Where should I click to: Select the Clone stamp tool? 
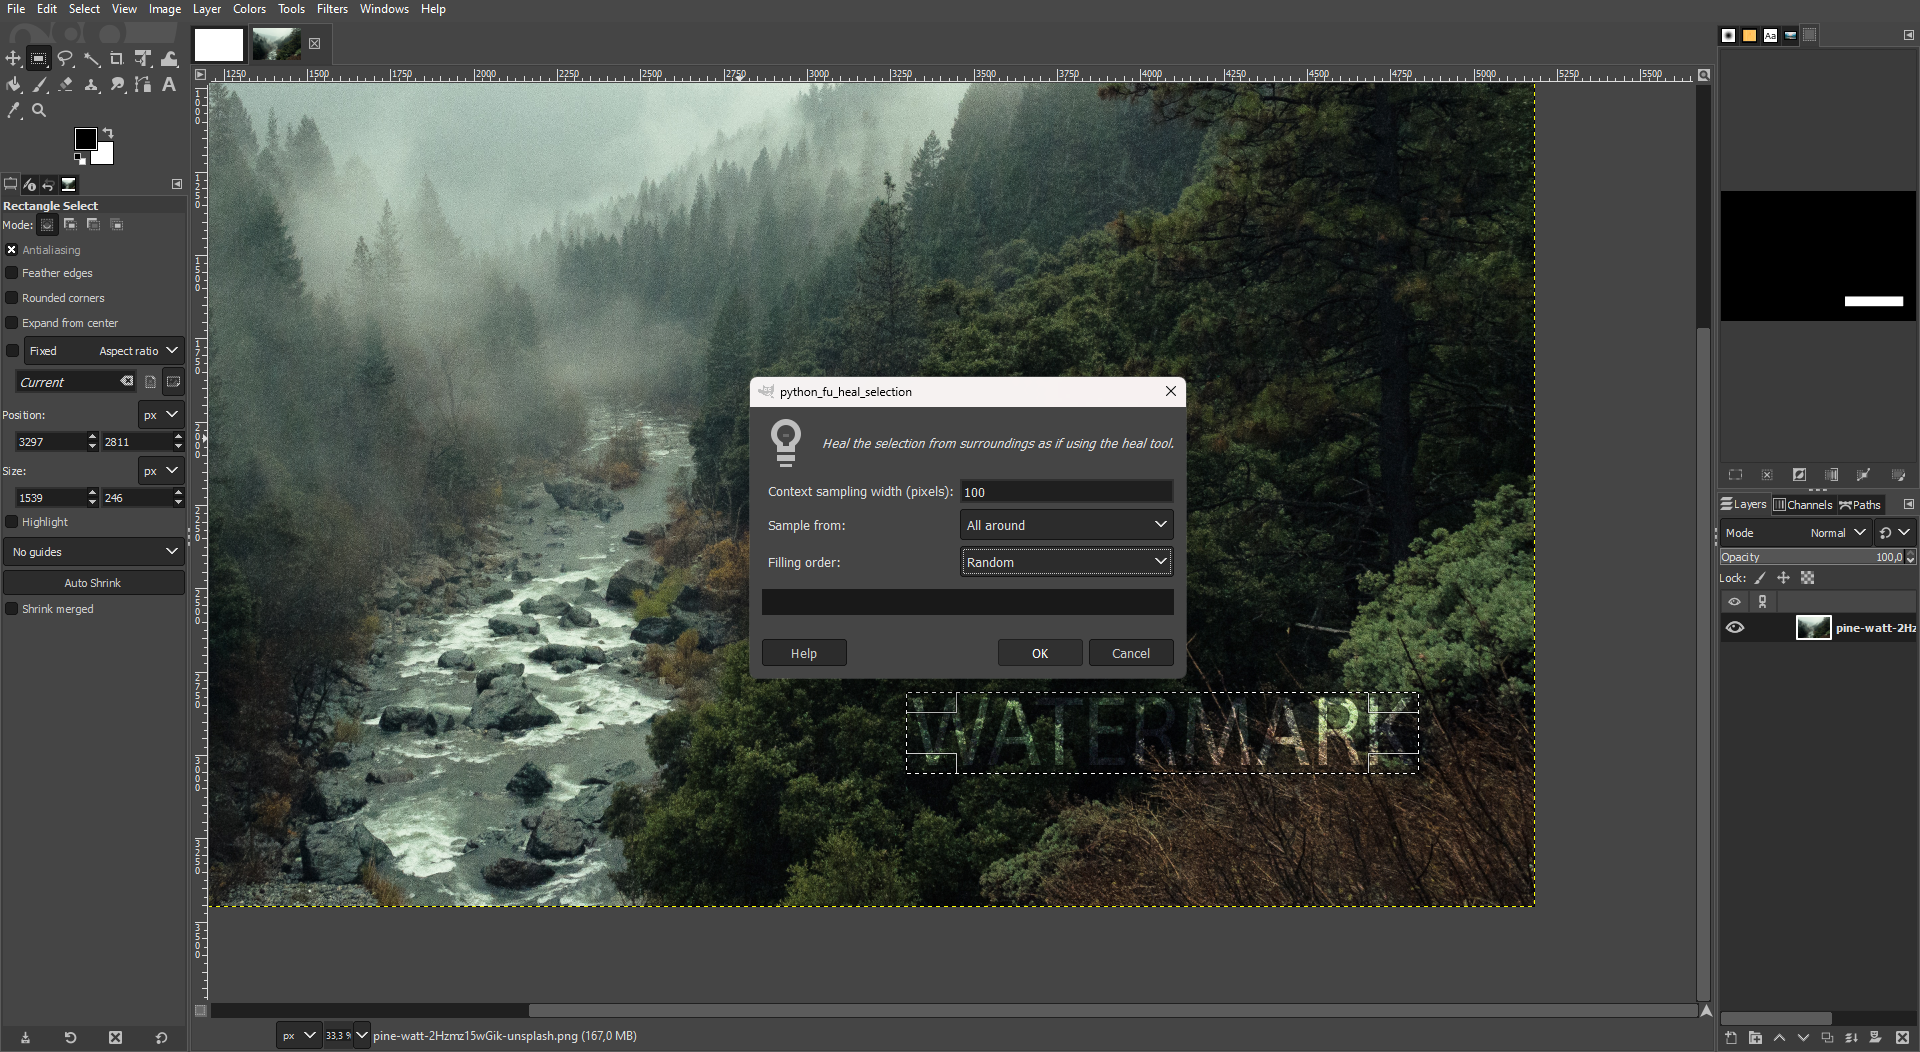tap(91, 85)
